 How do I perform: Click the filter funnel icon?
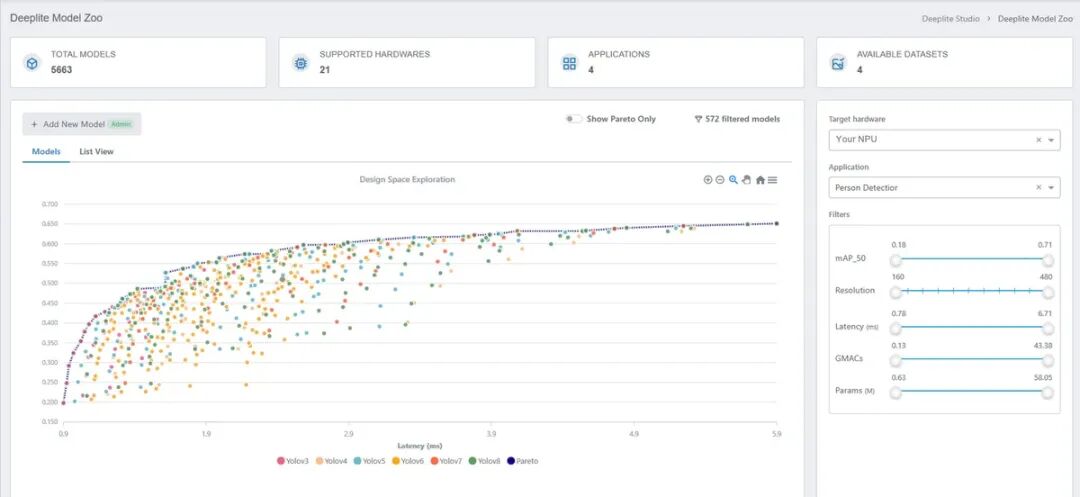[x=698, y=119]
